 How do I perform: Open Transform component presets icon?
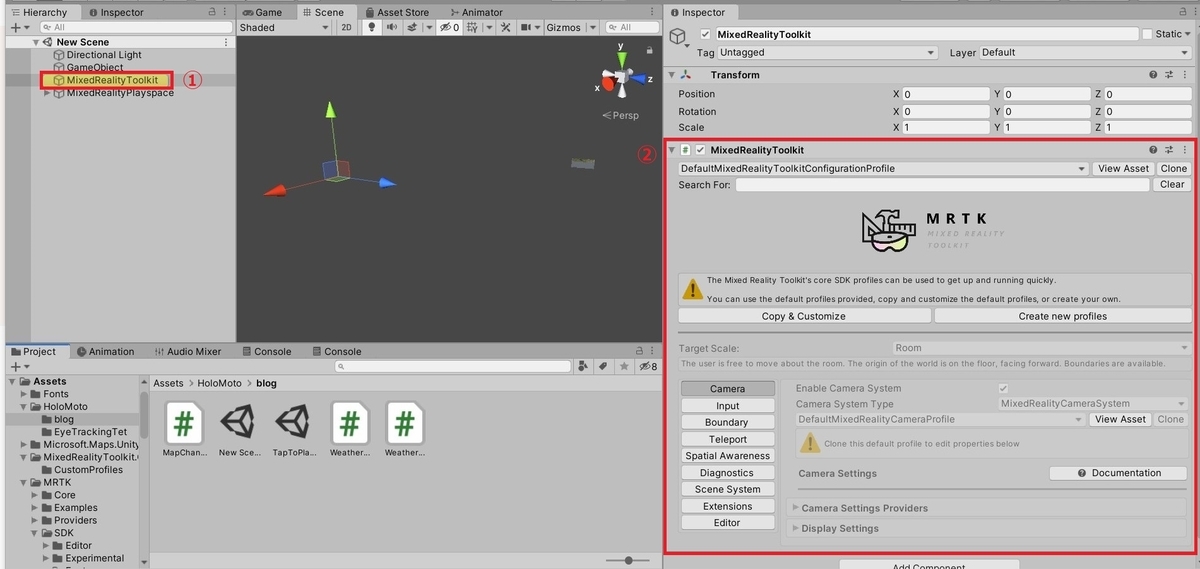1168,75
